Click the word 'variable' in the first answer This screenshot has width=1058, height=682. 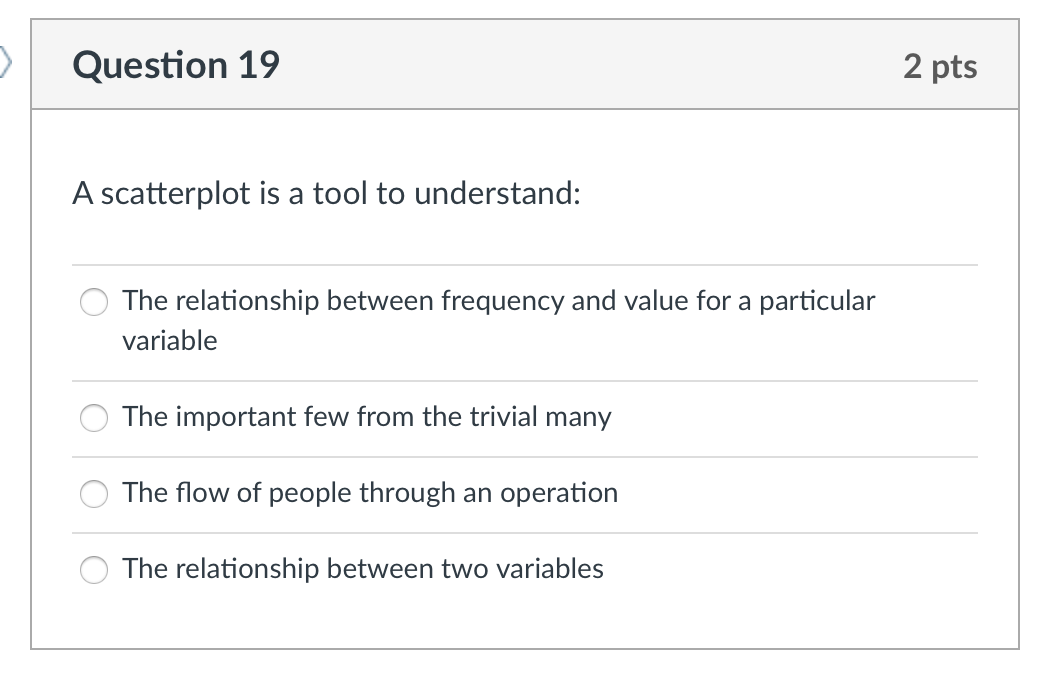tap(168, 340)
